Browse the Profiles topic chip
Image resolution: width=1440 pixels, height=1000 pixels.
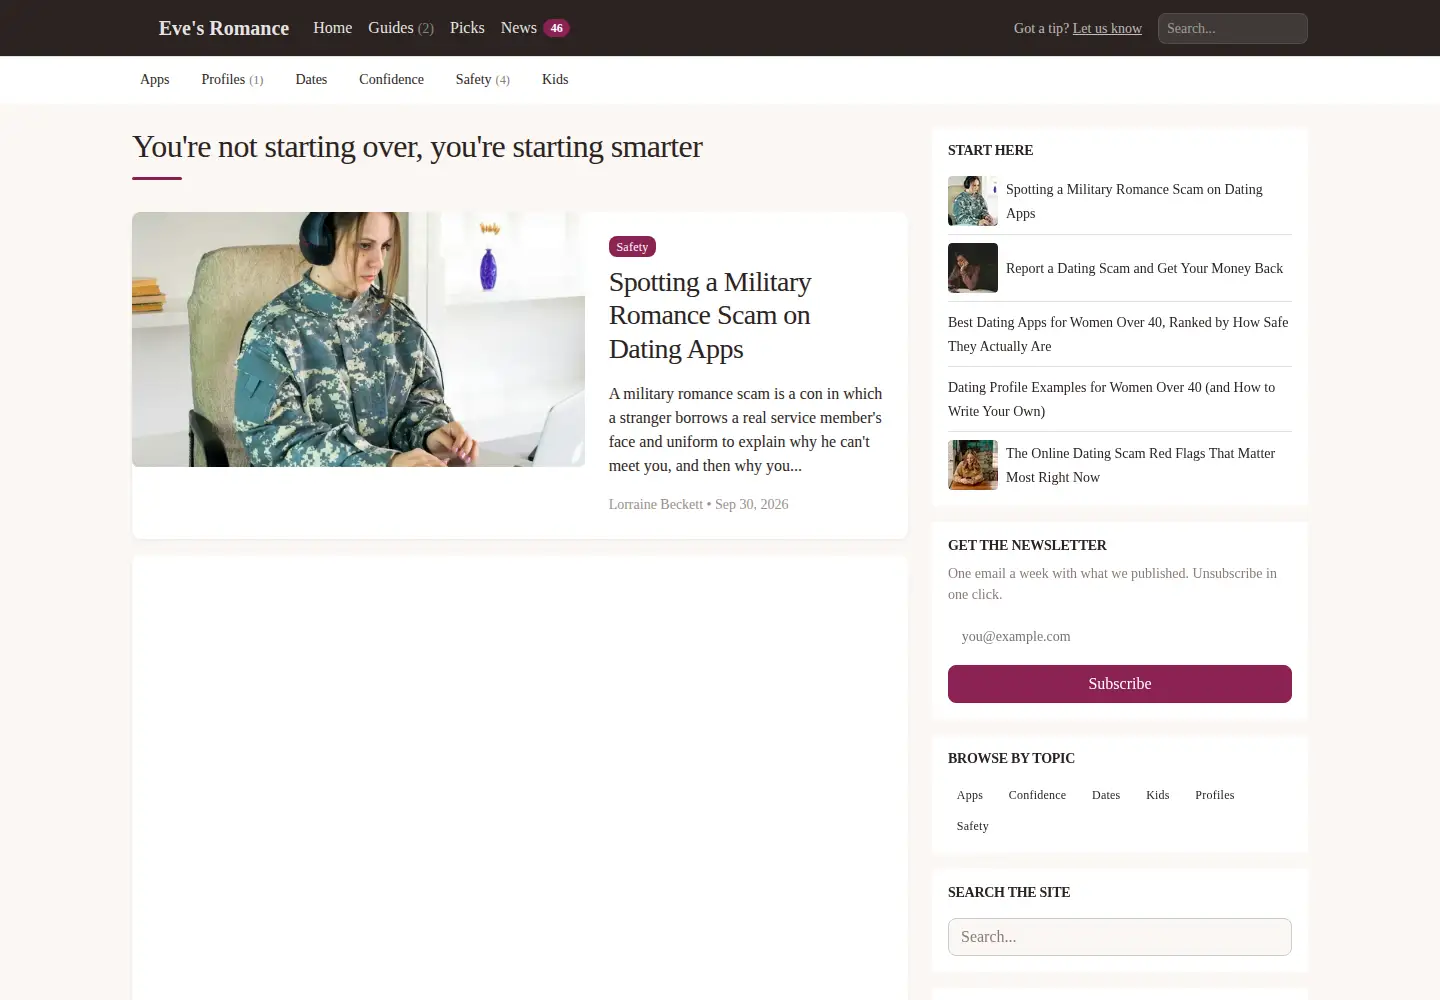point(1215,795)
